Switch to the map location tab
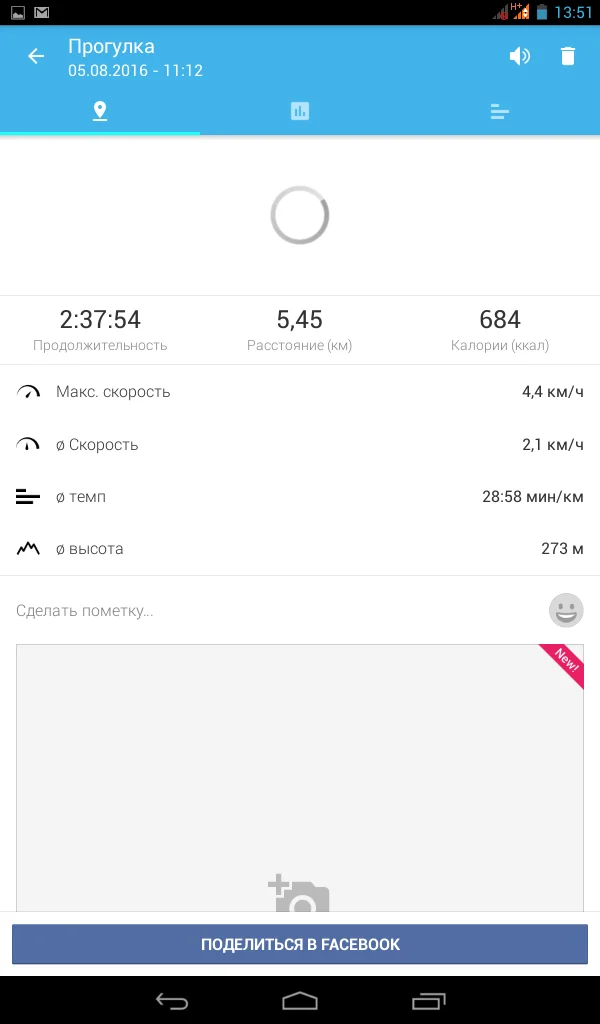 [100, 111]
